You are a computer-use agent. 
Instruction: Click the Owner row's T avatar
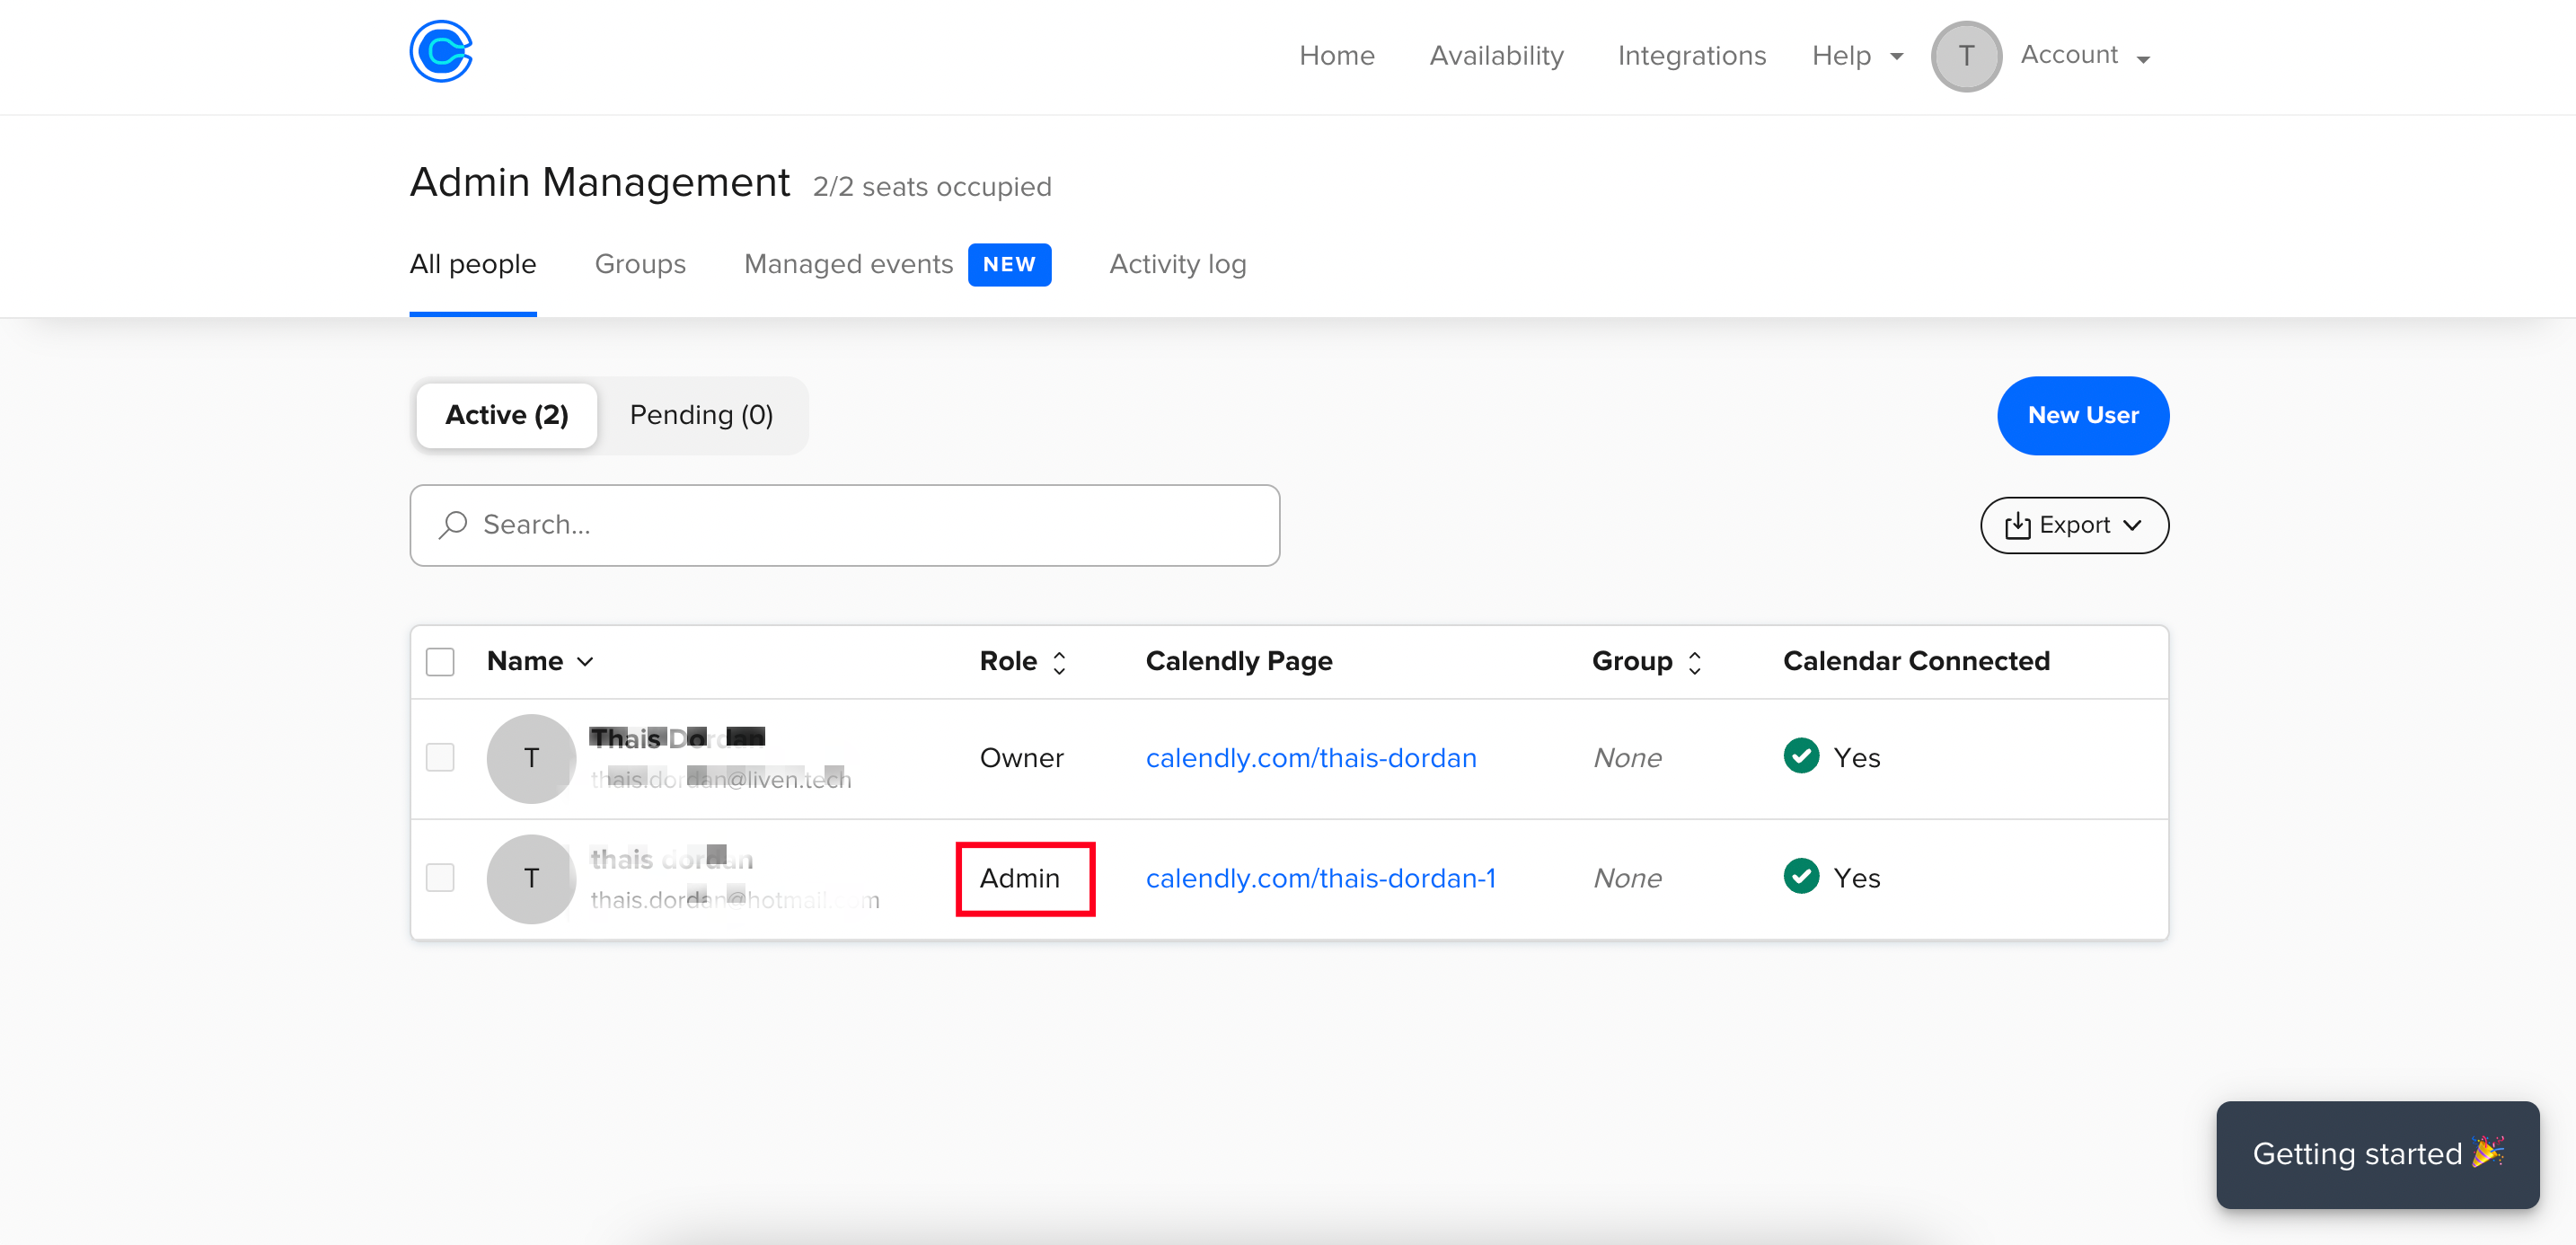tap(531, 758)
